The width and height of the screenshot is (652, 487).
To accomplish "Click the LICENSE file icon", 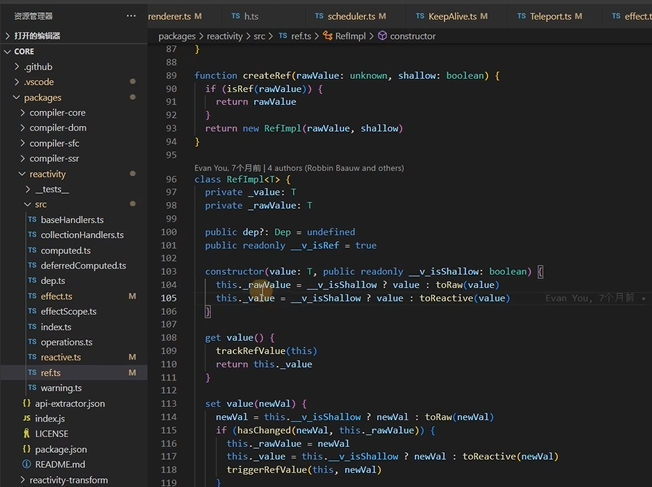I will (x=27, y=433).
